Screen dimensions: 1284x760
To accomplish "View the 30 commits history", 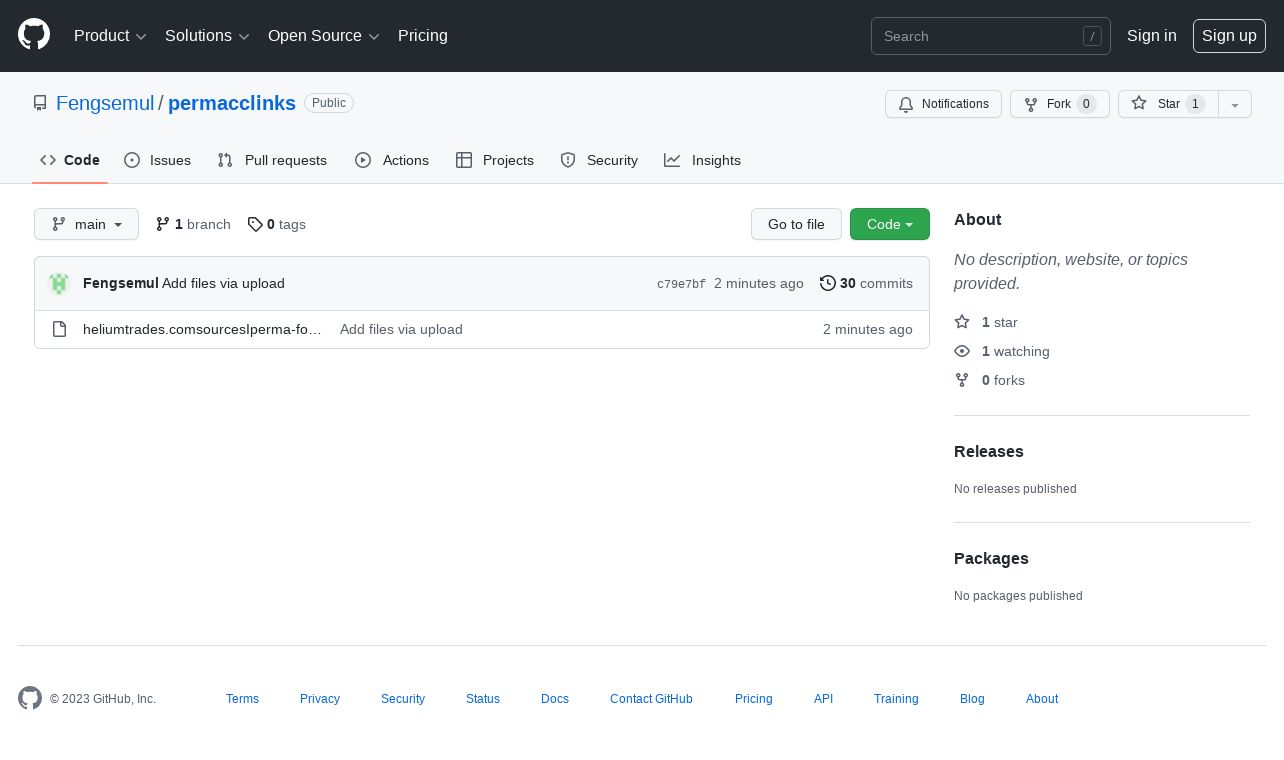I will [866, 283].
